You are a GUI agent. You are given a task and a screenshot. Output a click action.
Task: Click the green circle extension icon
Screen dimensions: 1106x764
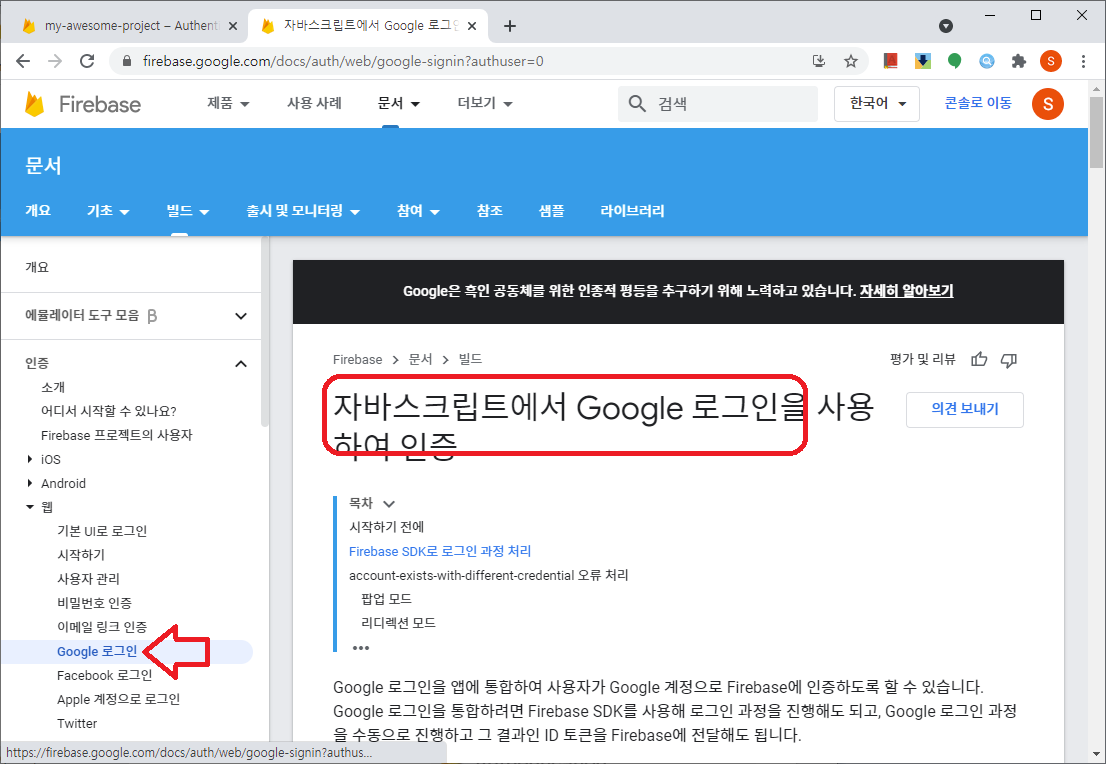(x=954, y=61)
